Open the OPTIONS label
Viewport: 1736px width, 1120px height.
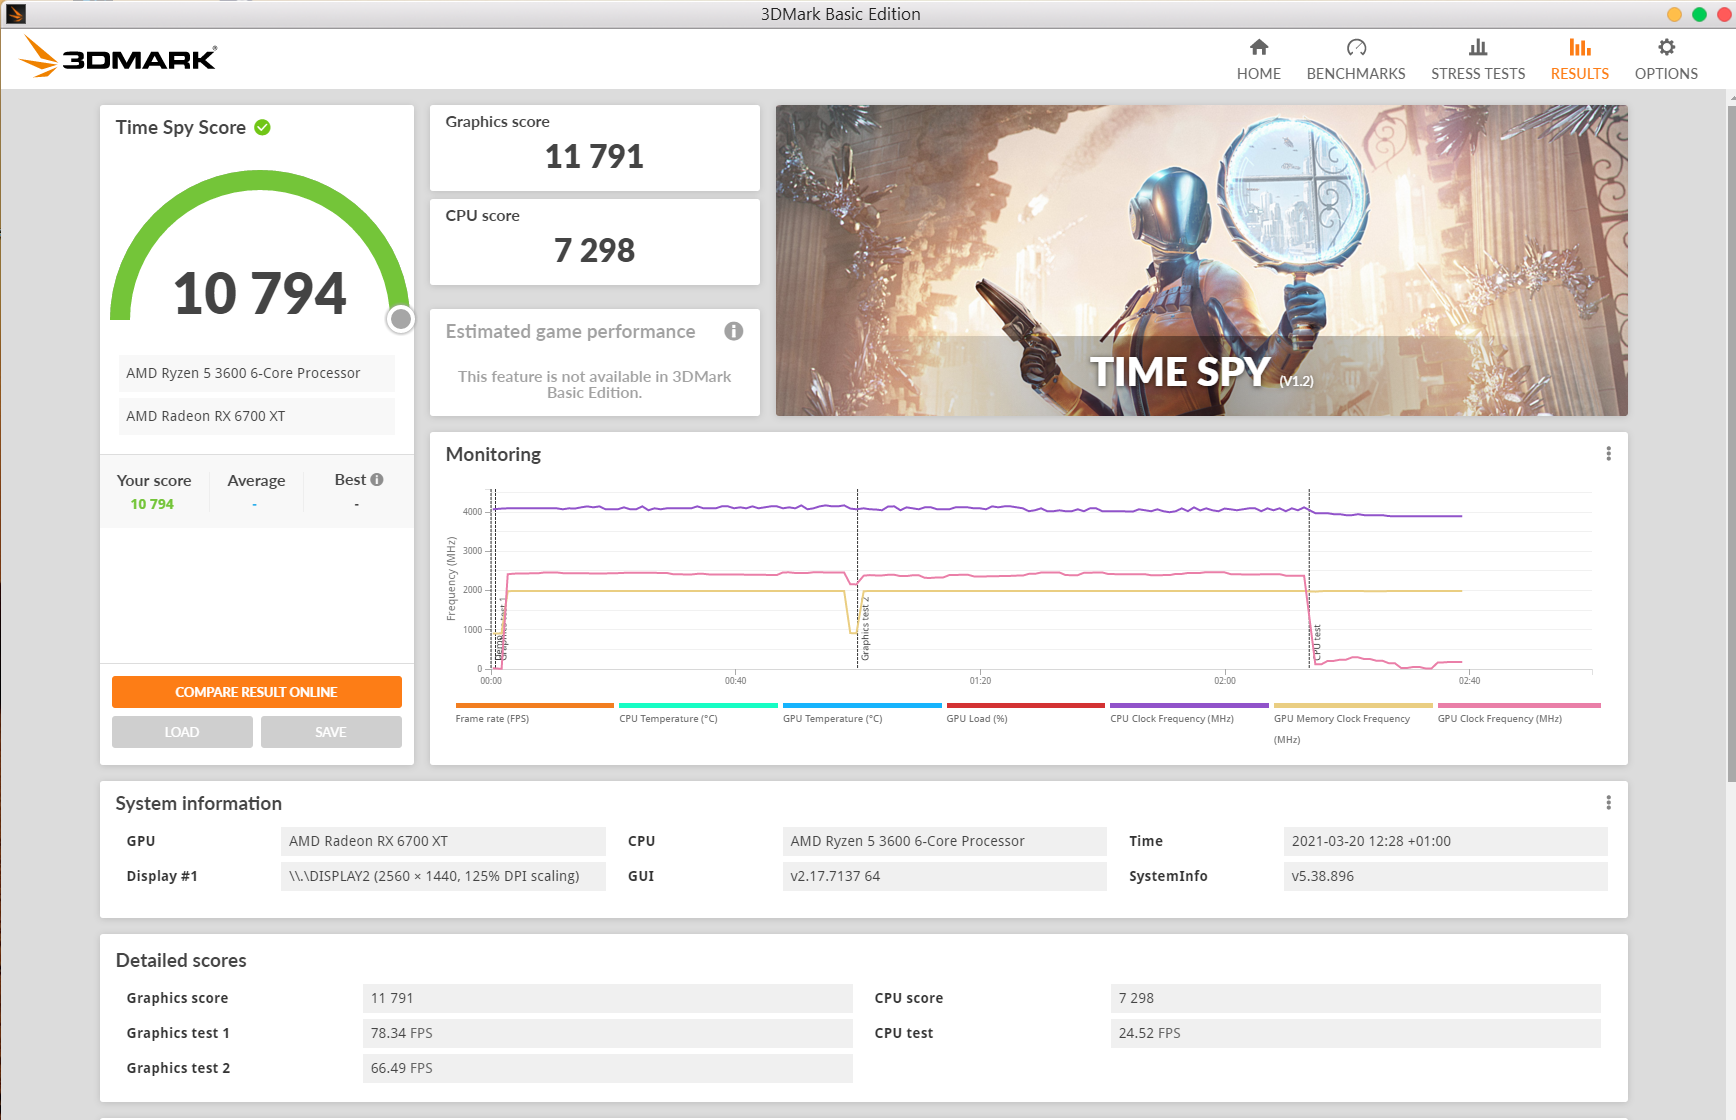1666,74
